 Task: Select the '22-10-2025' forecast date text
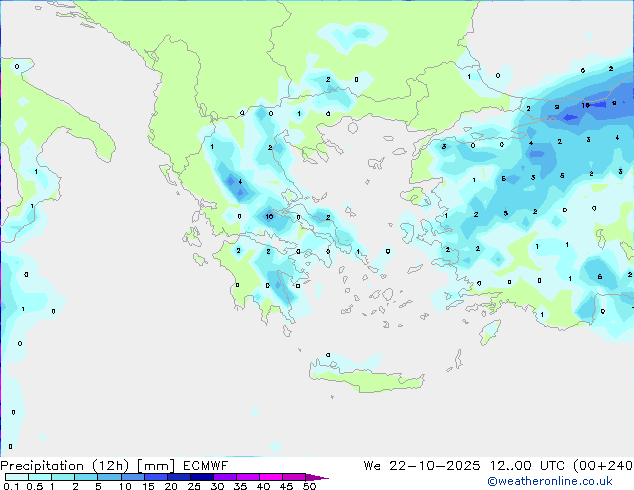pyautogui.click(x=435, y=466)
